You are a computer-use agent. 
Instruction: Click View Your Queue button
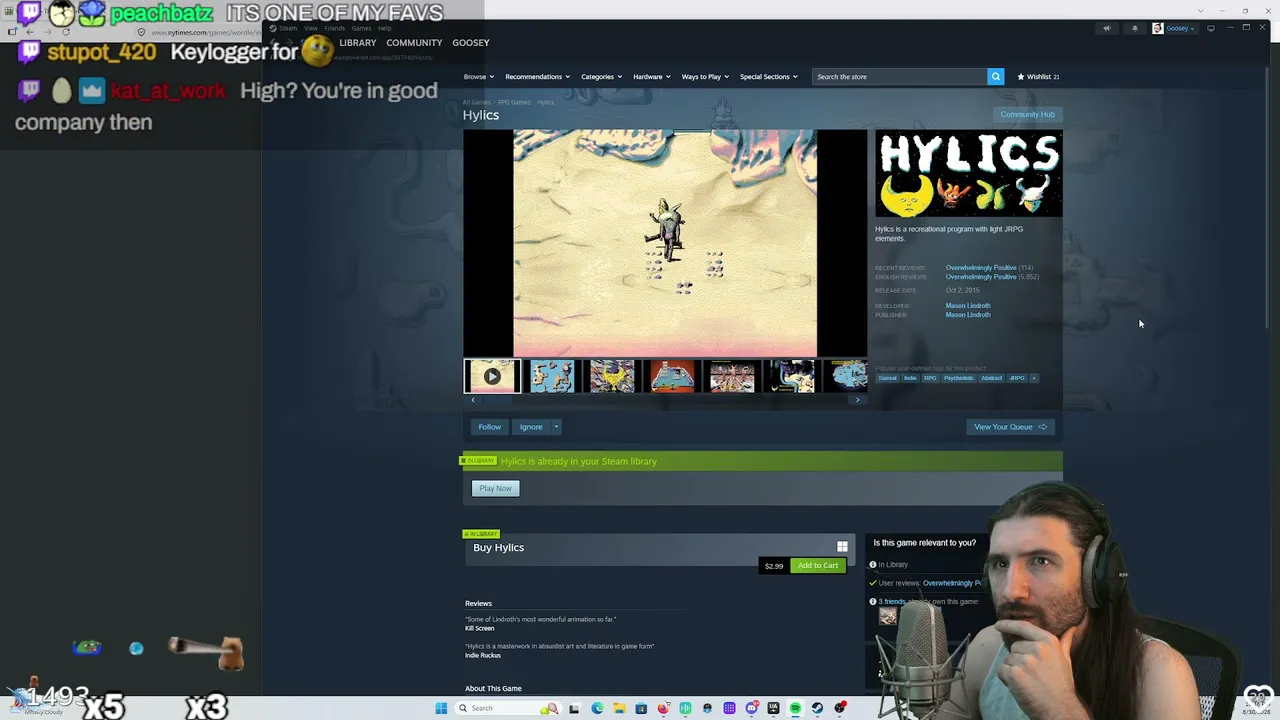[x=1010, y=427]
